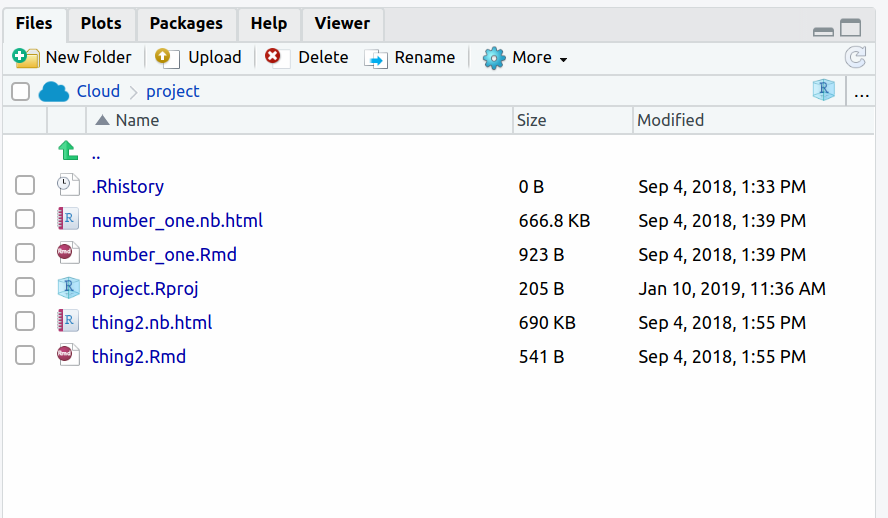
Task: Select the .Rhistory file checkbox
Action: 25,186
